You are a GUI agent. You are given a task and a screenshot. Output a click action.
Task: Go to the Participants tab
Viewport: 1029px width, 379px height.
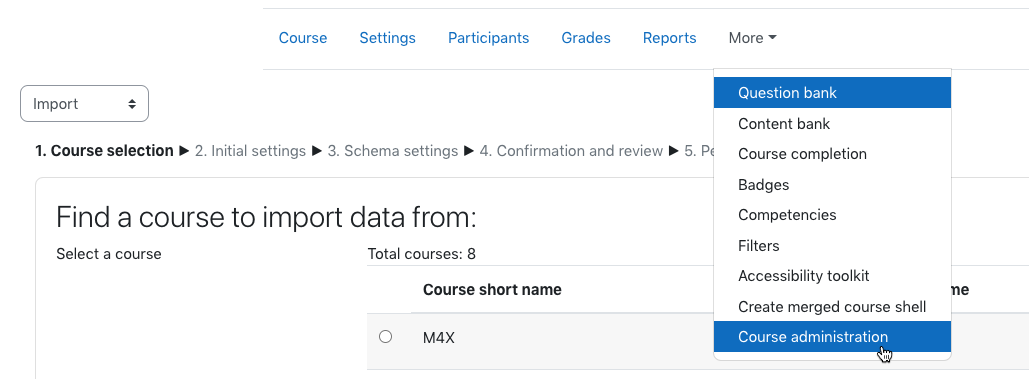click(488, 38)
